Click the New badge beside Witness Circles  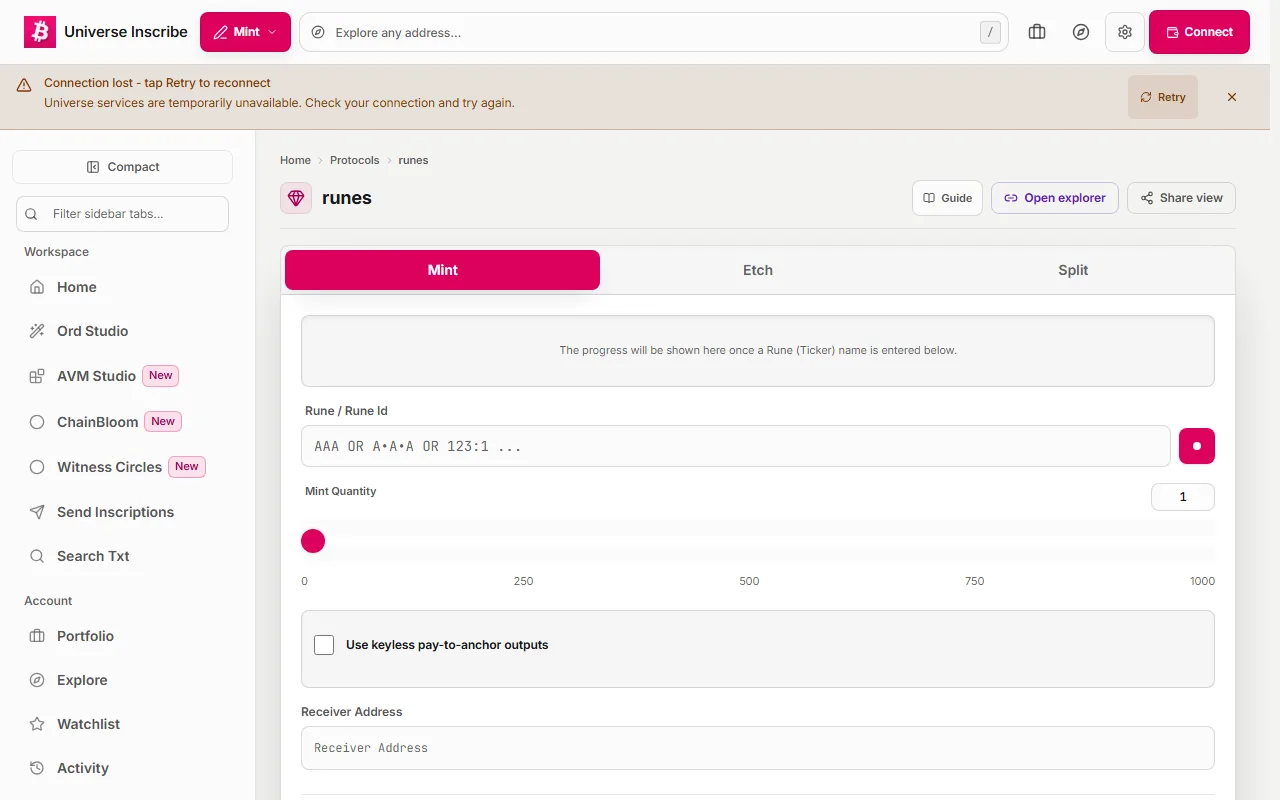(187, 467)
